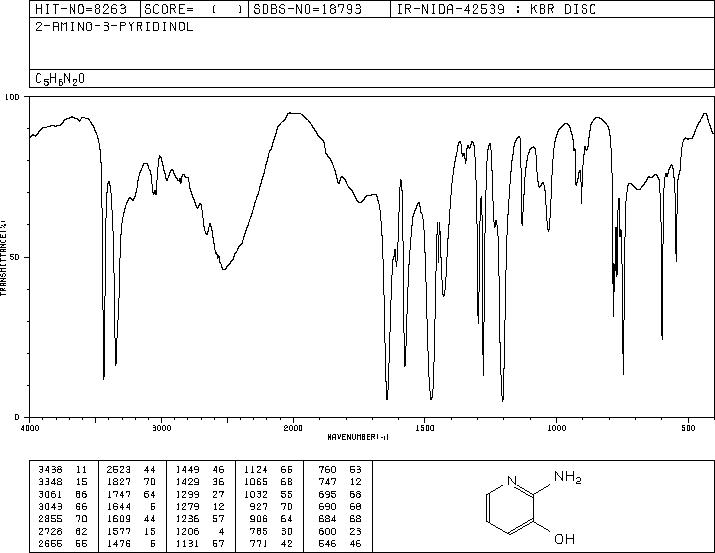Select peak table entry 1279
715x553 pixels.
(x=187, y=506)
